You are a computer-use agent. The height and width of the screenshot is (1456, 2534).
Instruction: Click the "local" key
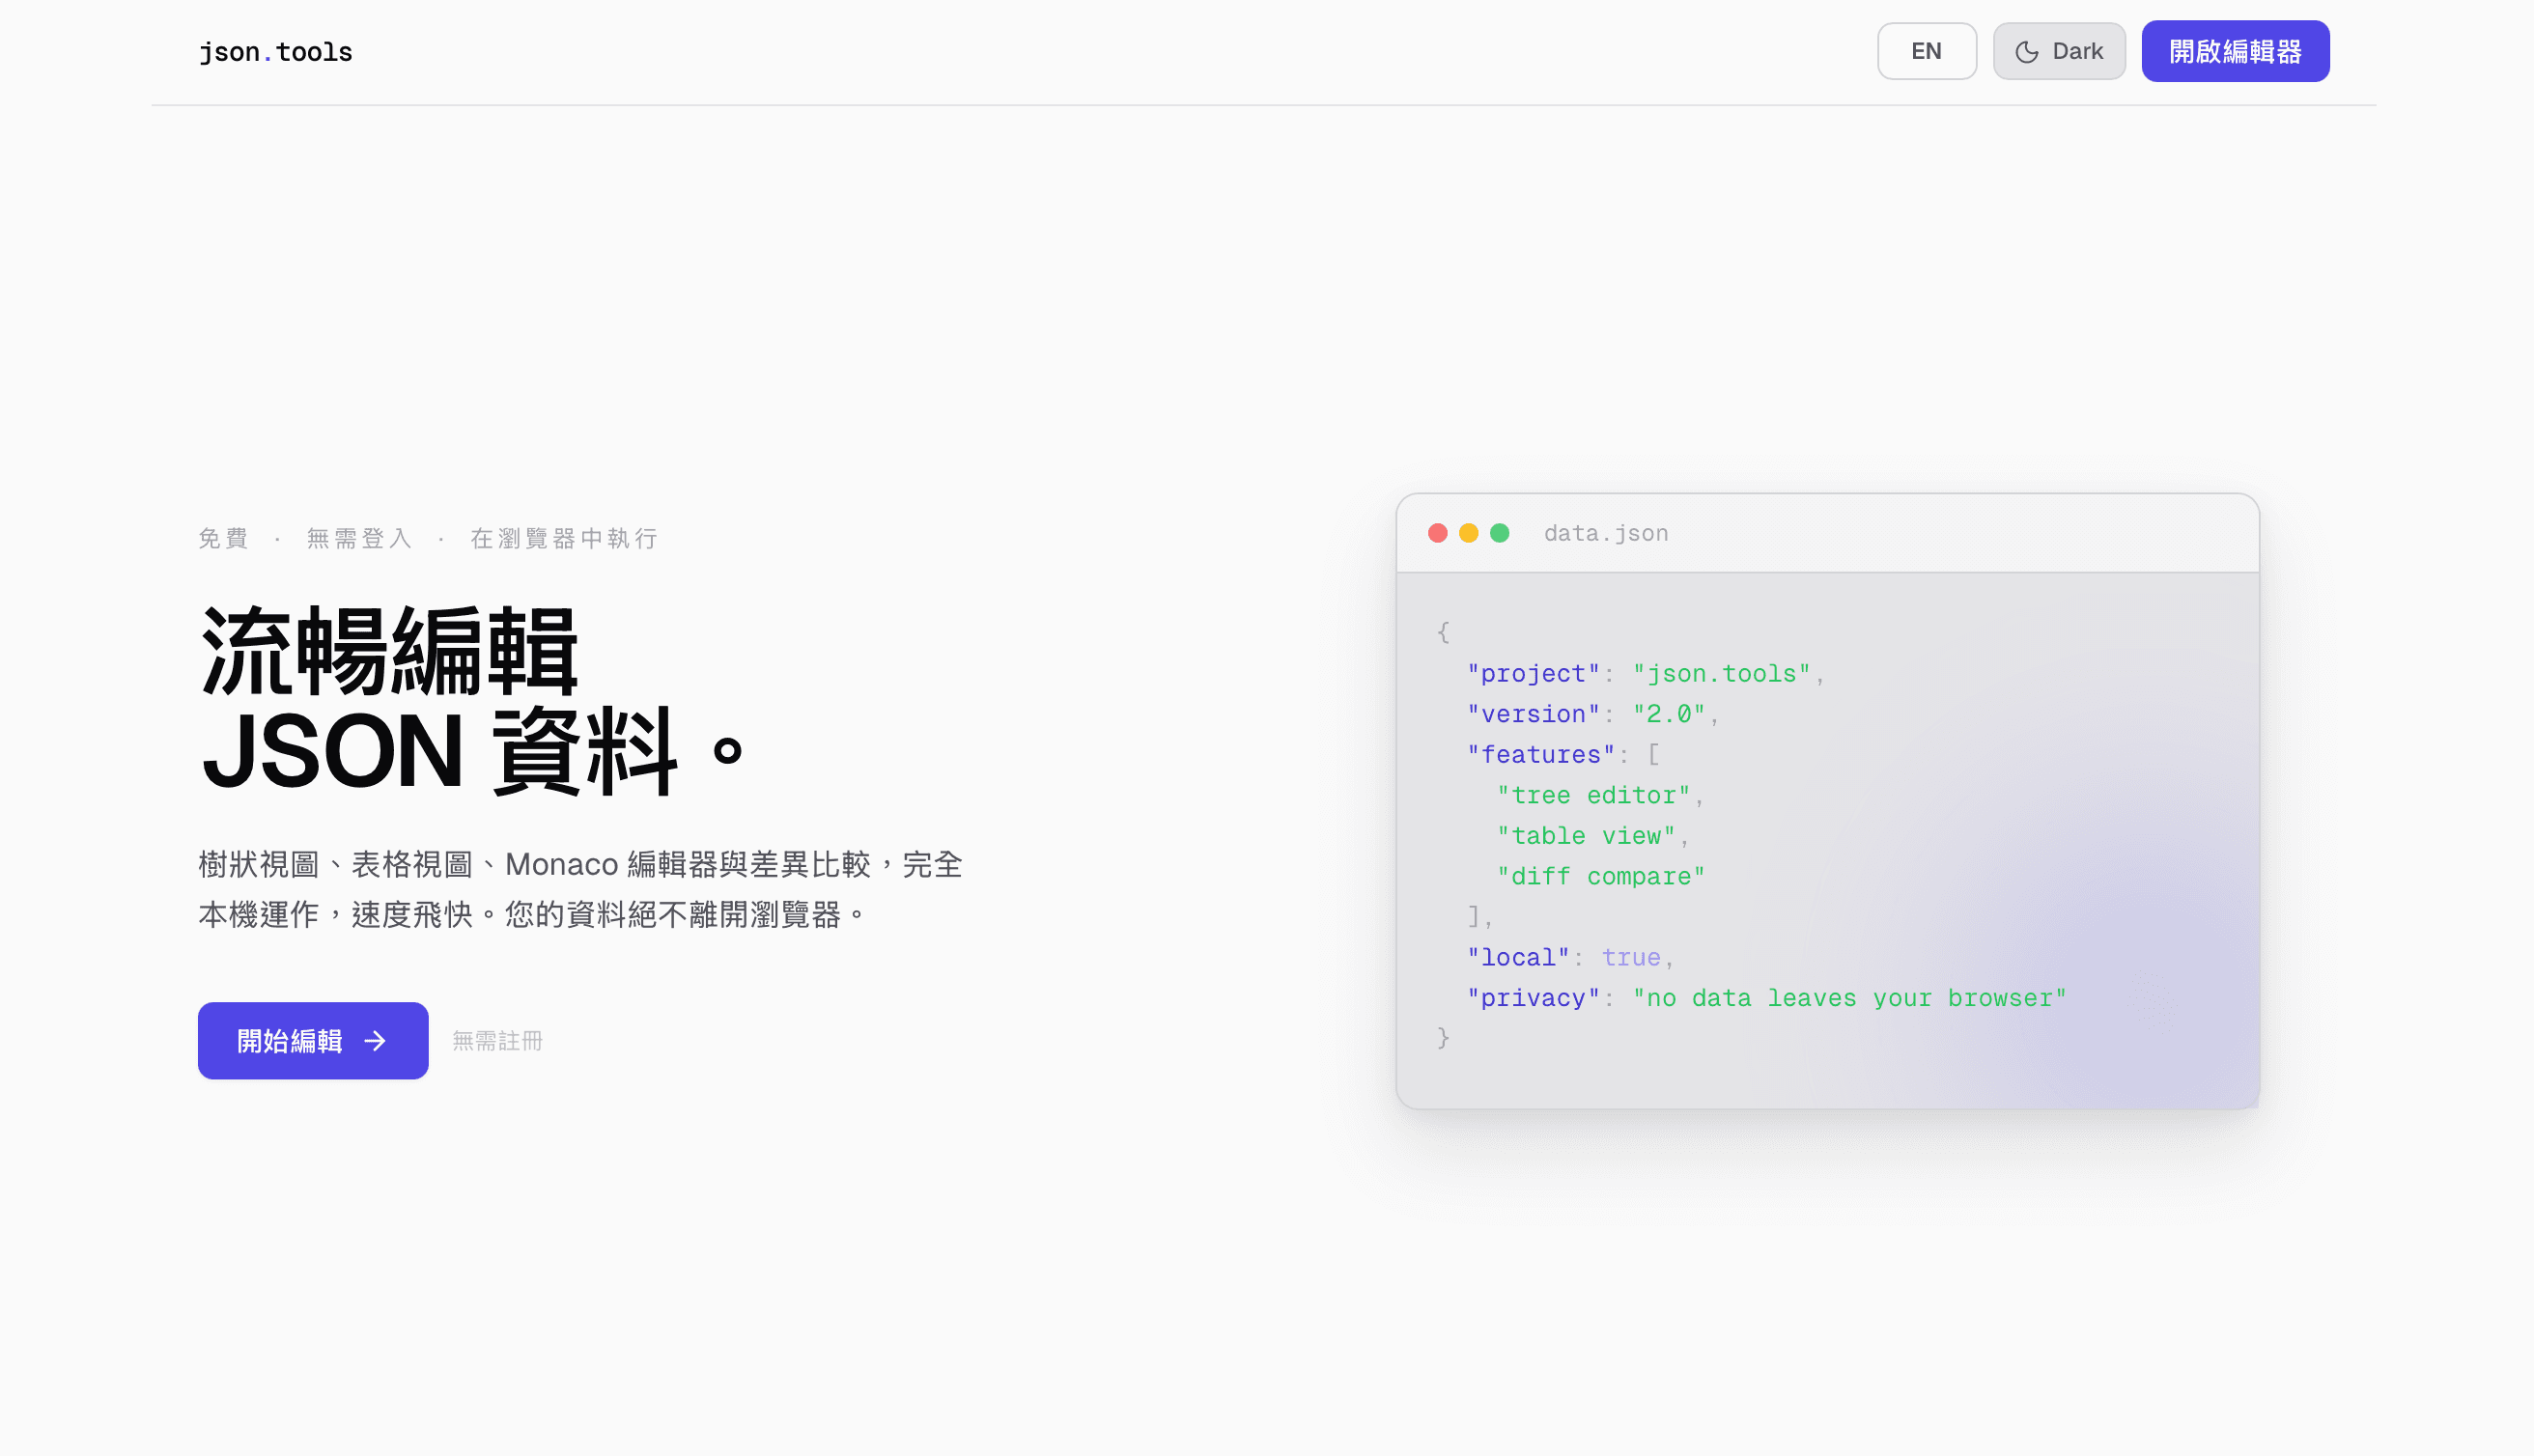pos(1518,957)
